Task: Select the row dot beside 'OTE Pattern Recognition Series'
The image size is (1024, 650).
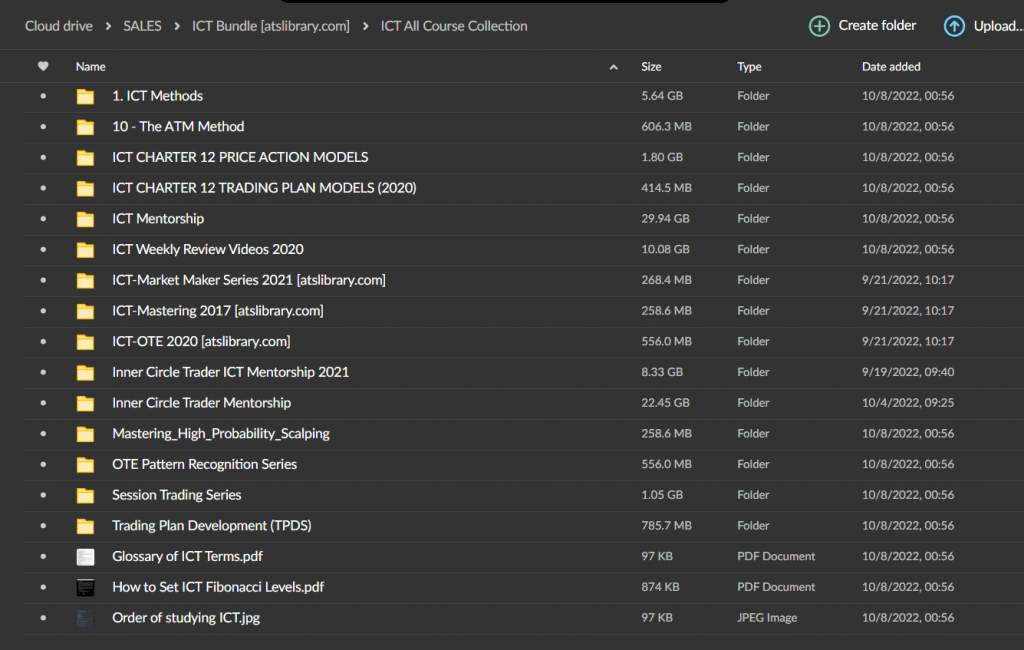Action: click(x=41, y=465)
